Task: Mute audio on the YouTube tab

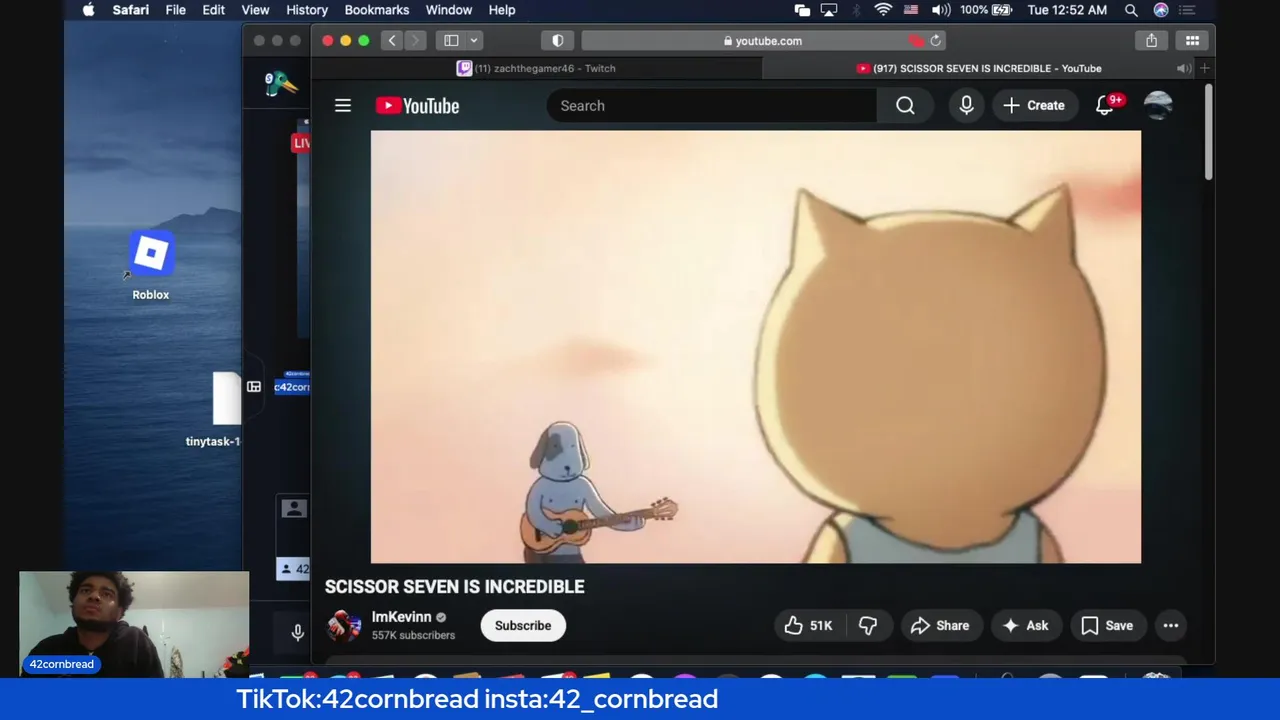Action: [x=1183, y=68]
